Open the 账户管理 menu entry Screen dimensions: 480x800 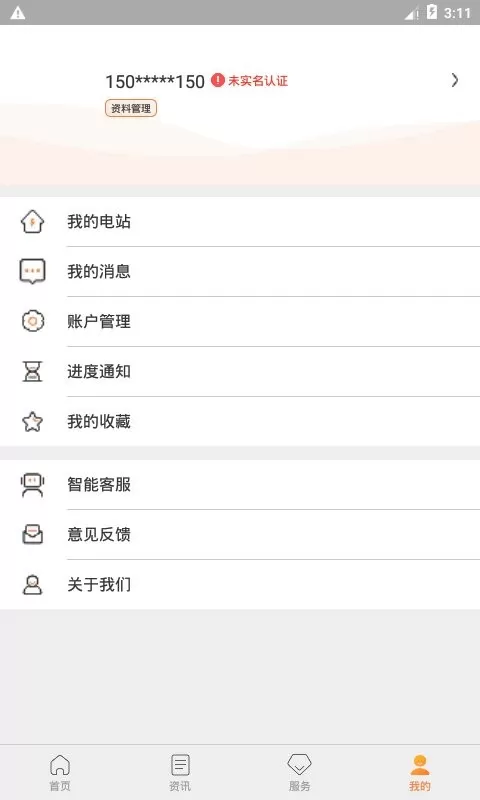pyautogui.click(x=240, y=321)
